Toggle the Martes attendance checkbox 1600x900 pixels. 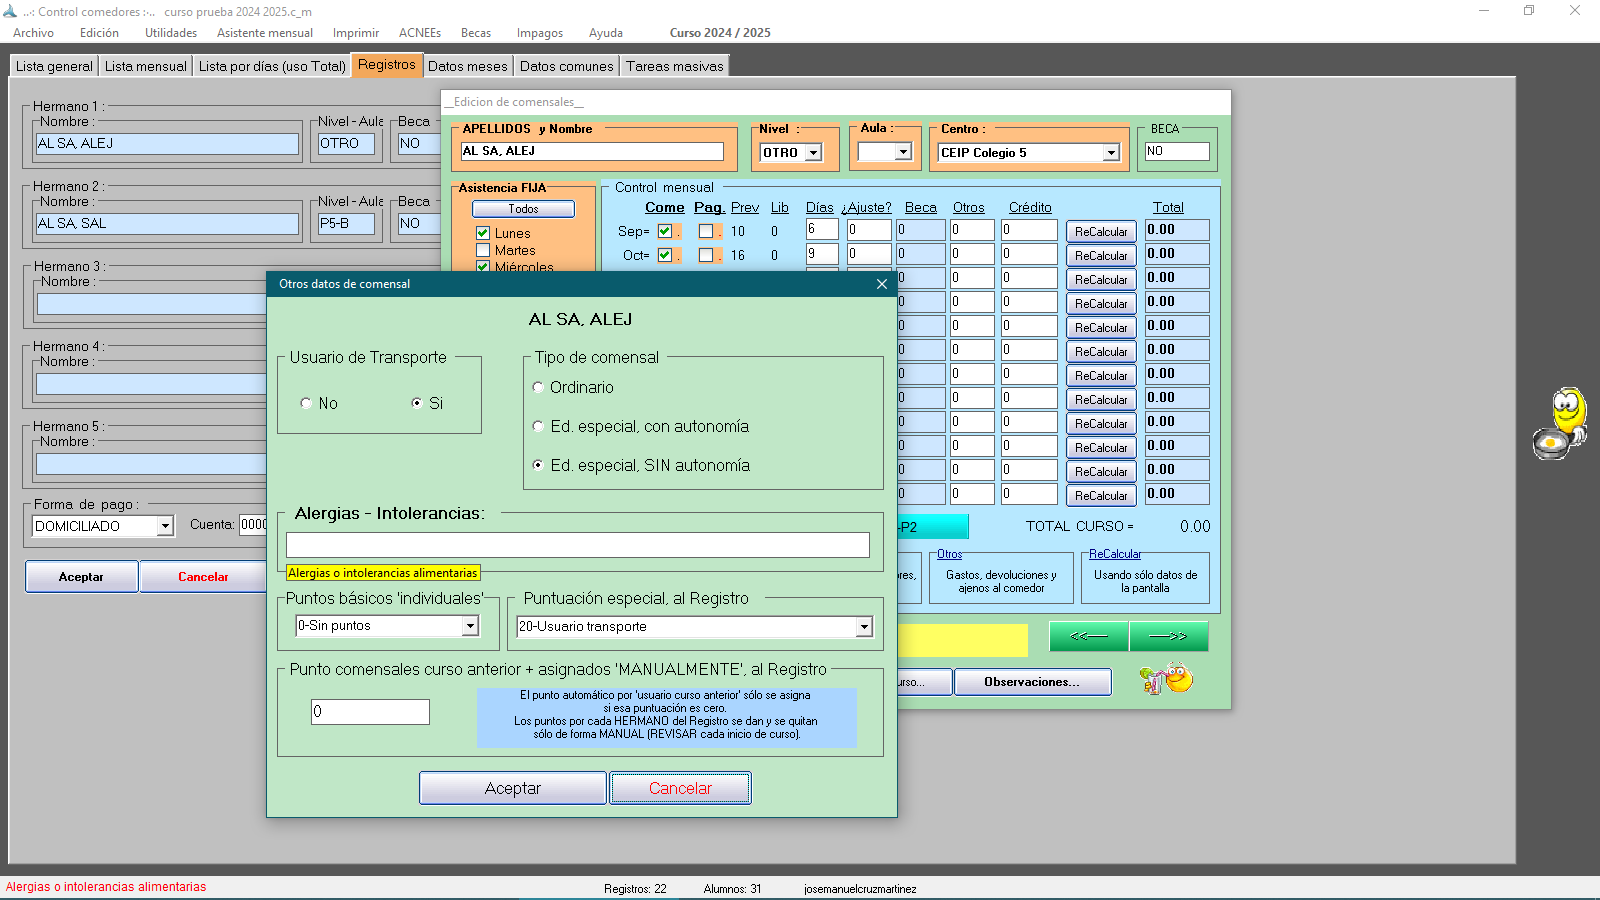click(x=483, y=250)
